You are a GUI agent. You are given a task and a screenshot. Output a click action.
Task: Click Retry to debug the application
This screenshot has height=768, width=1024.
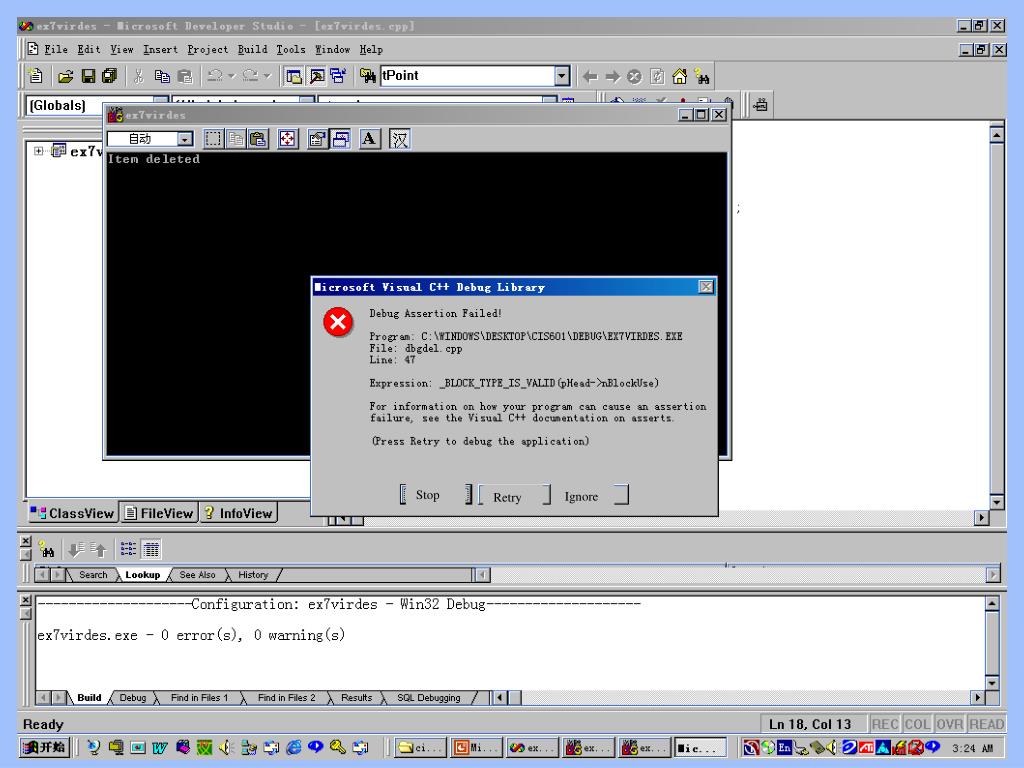pos(515,496)
